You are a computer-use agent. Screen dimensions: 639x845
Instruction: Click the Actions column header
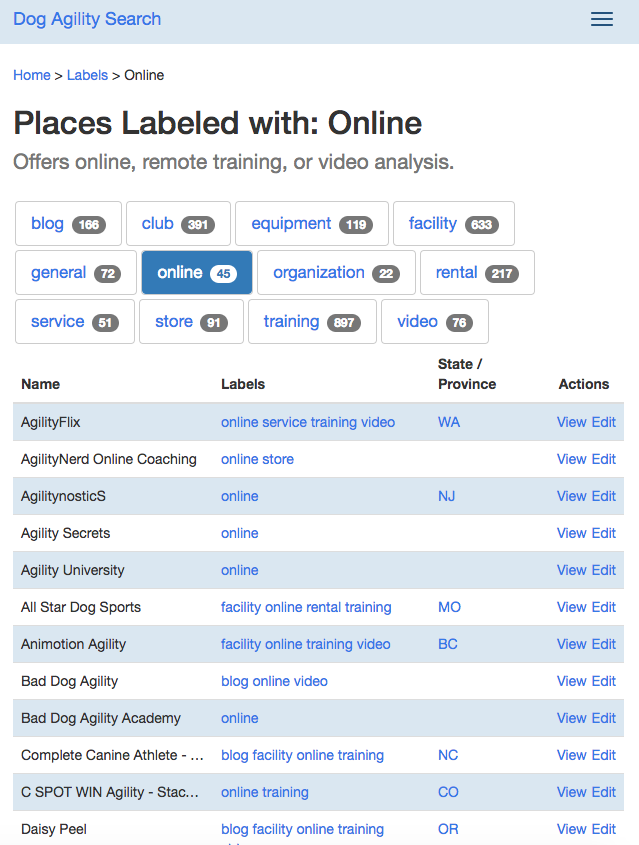click(584, 384)
